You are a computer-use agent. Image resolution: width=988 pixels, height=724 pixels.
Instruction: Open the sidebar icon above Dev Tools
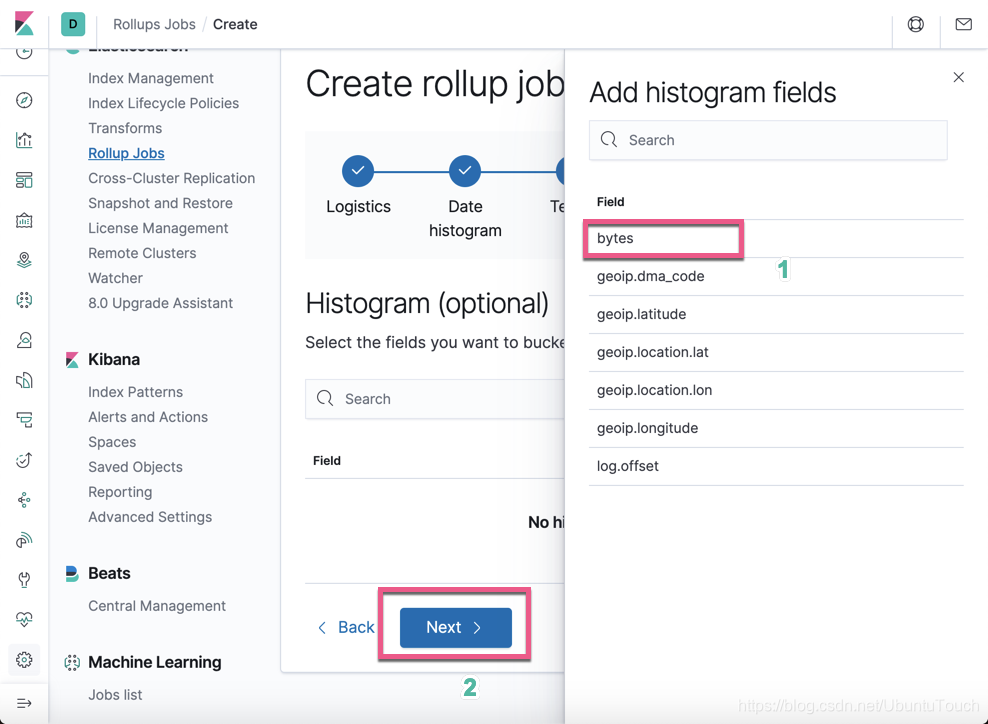pyautogui.click(x=24, y=540)
